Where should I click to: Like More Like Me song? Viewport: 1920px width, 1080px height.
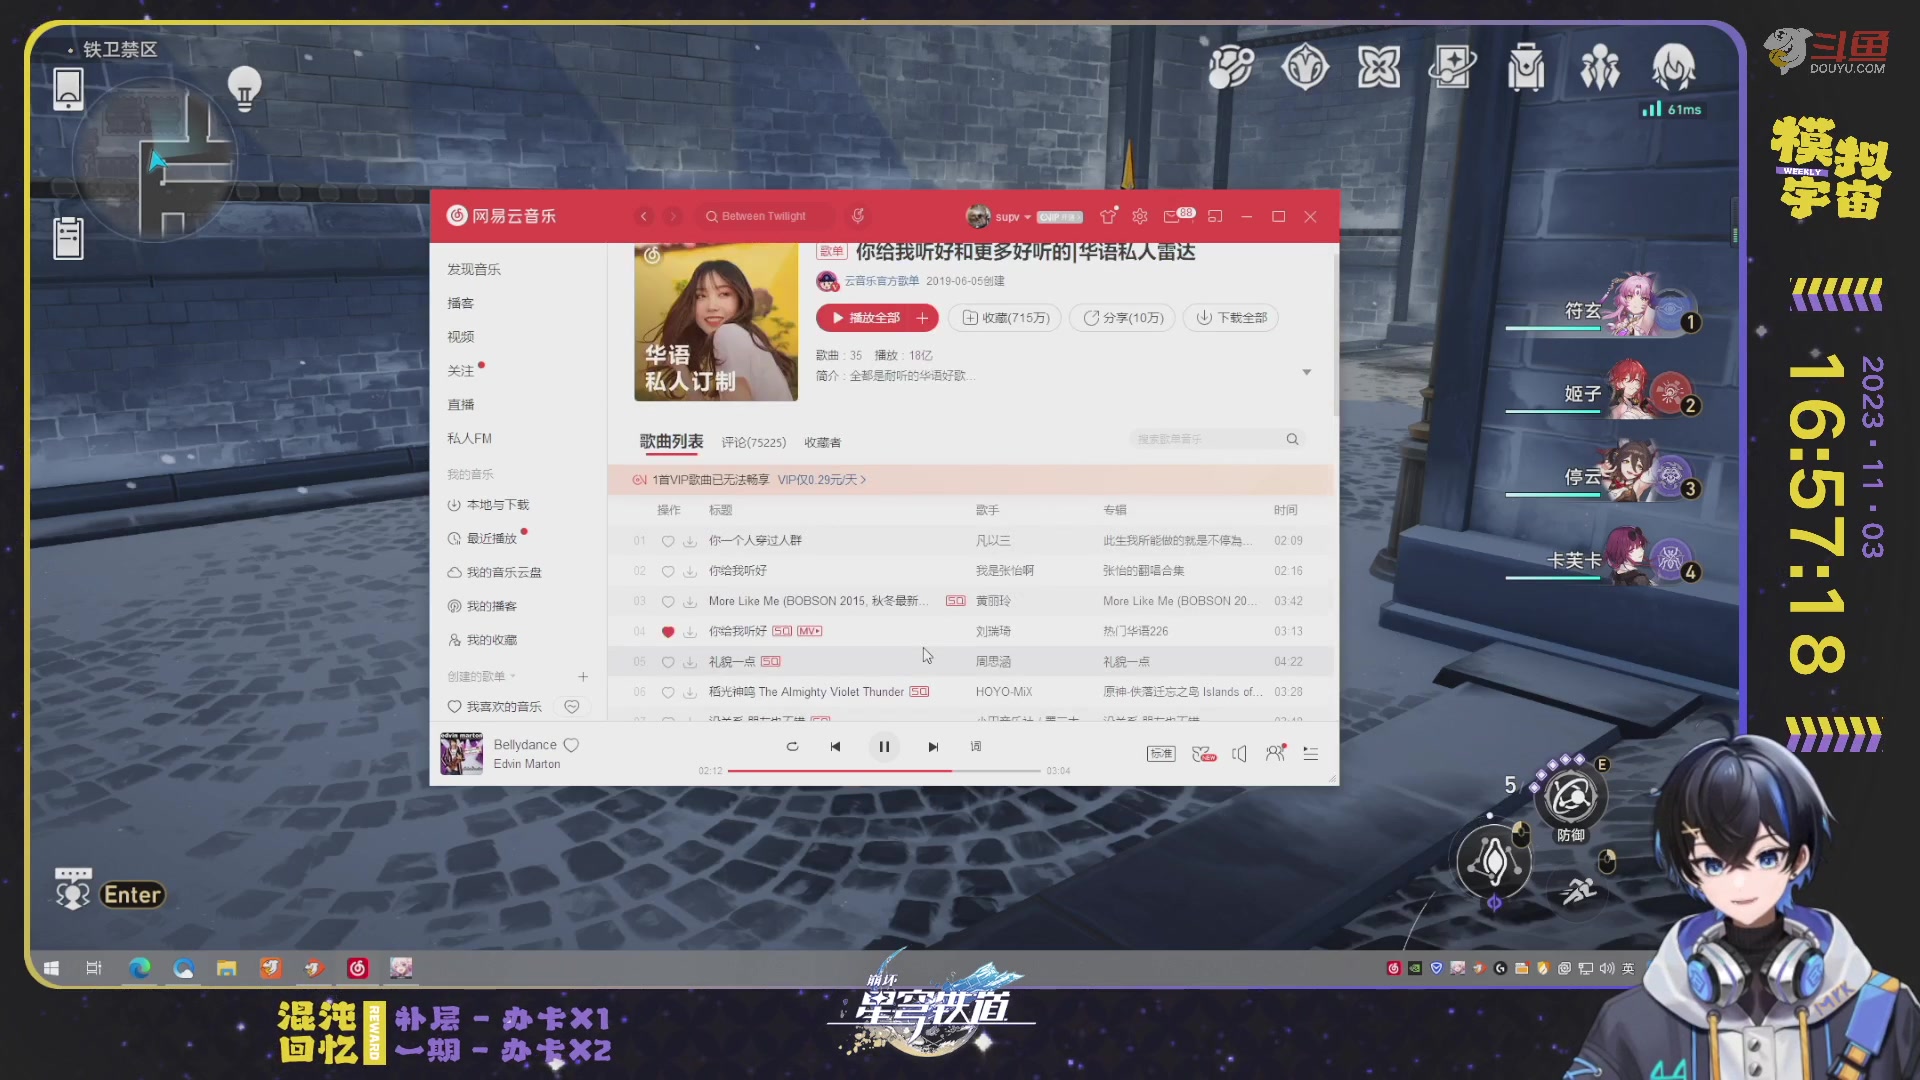[x=667, y=601]
